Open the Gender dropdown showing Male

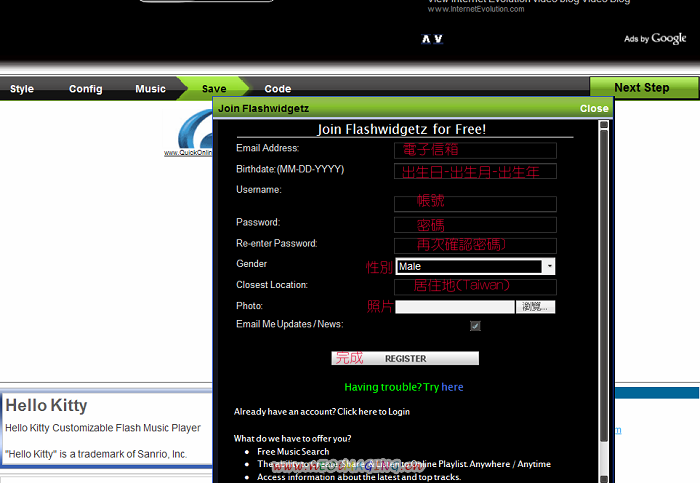coord(475,266)
